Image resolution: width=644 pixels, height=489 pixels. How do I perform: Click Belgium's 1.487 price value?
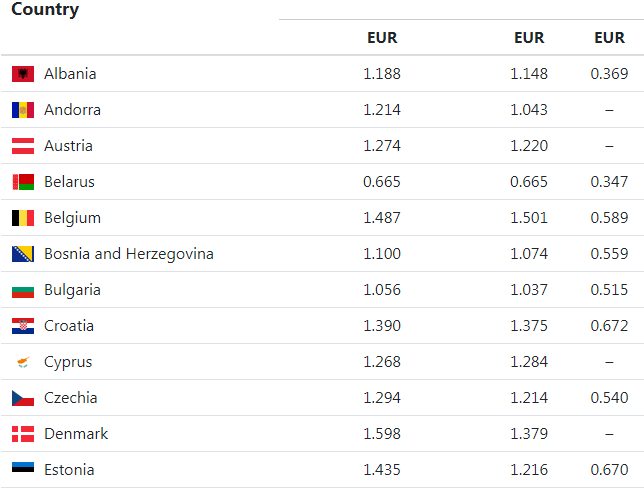(382, 218)
